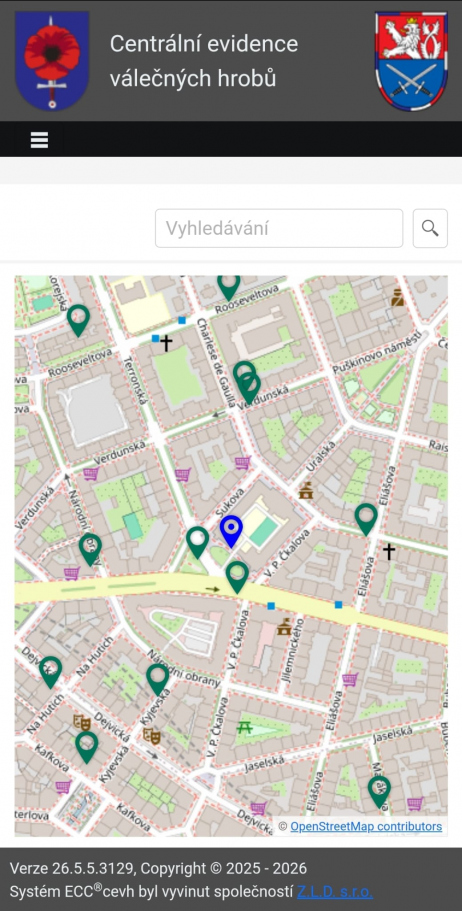
Task: Select the blue location marker near Sukova
Action: [x=231, y=532]
